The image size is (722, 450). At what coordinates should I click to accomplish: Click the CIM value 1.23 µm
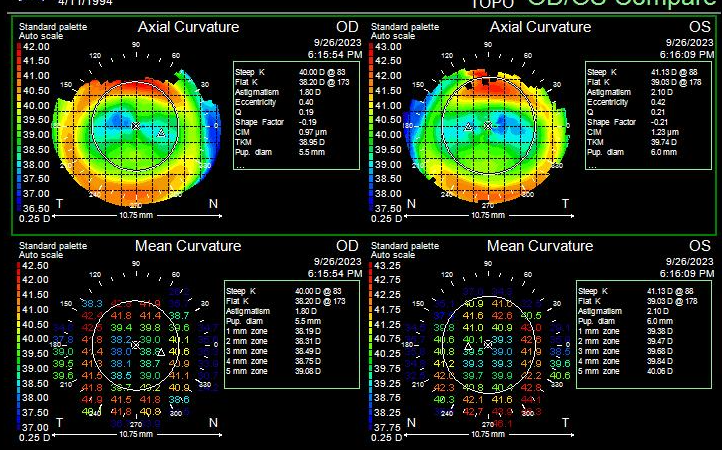pyautogui.click(x=665, y=132)
